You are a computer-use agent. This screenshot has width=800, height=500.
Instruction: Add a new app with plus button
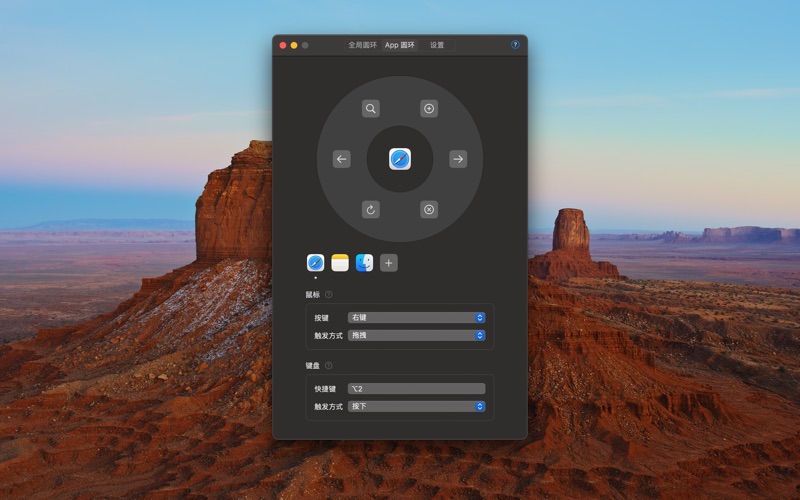click(389, 263)
